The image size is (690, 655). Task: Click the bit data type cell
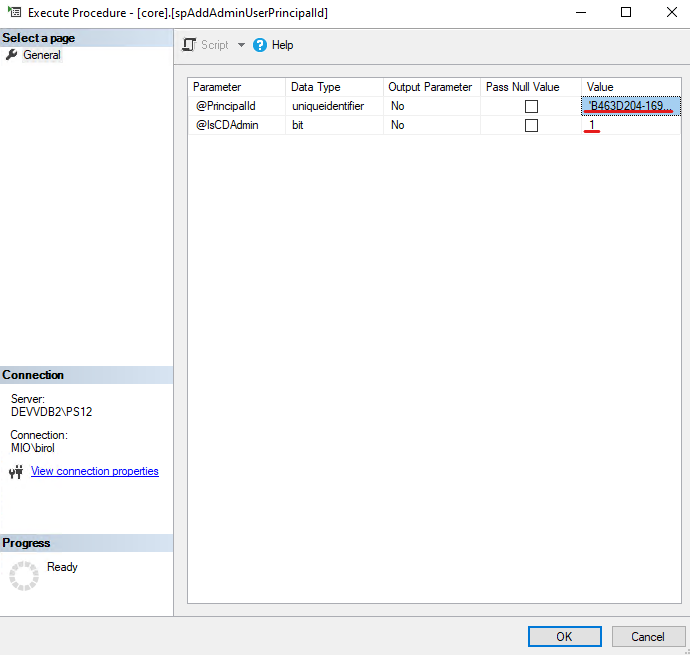point(334,125)
